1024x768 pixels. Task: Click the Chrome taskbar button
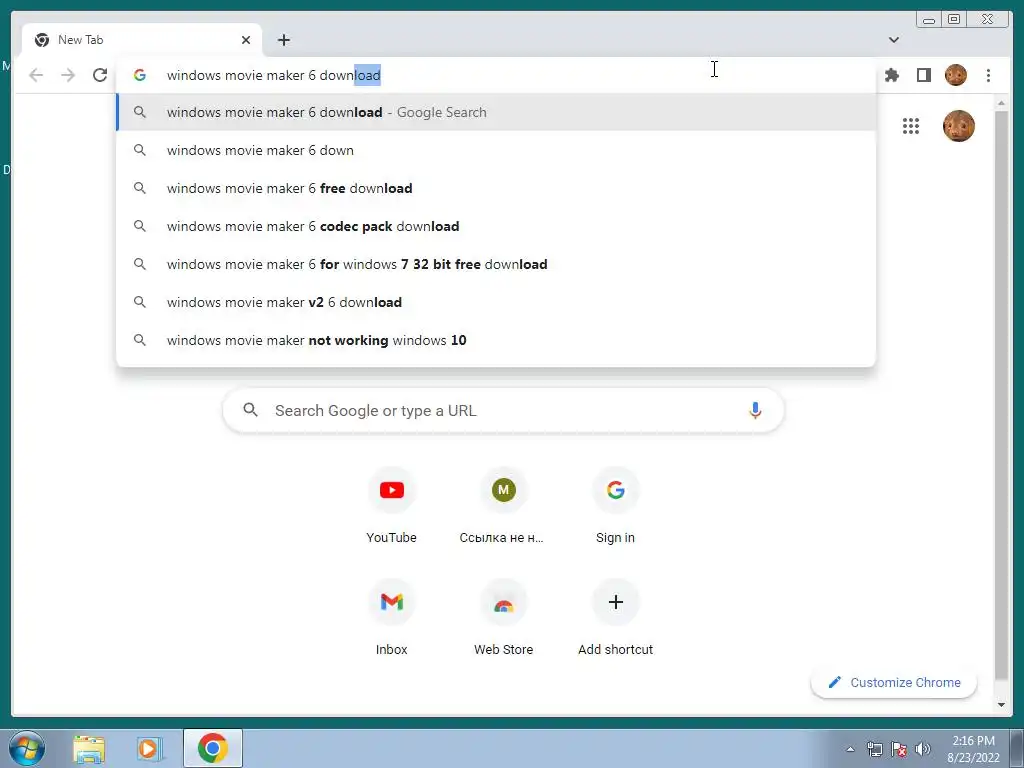pyautogui.click(x=212, y=748)
